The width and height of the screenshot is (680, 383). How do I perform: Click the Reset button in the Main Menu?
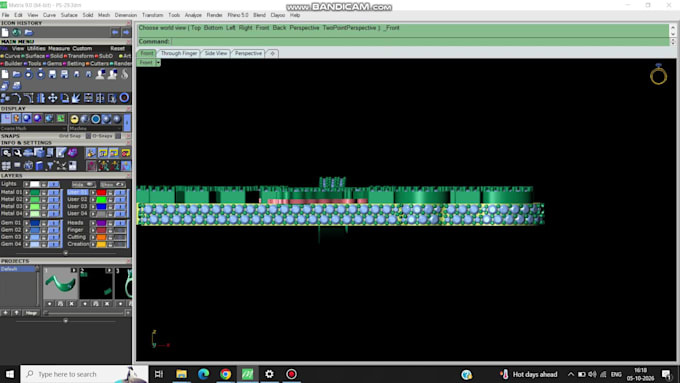tap(117, 49)
